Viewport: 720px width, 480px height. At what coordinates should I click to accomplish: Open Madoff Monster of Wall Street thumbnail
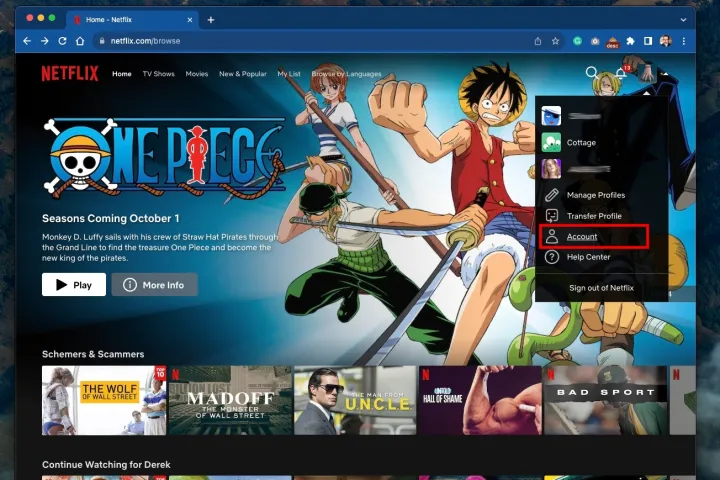tap(230, 400)
